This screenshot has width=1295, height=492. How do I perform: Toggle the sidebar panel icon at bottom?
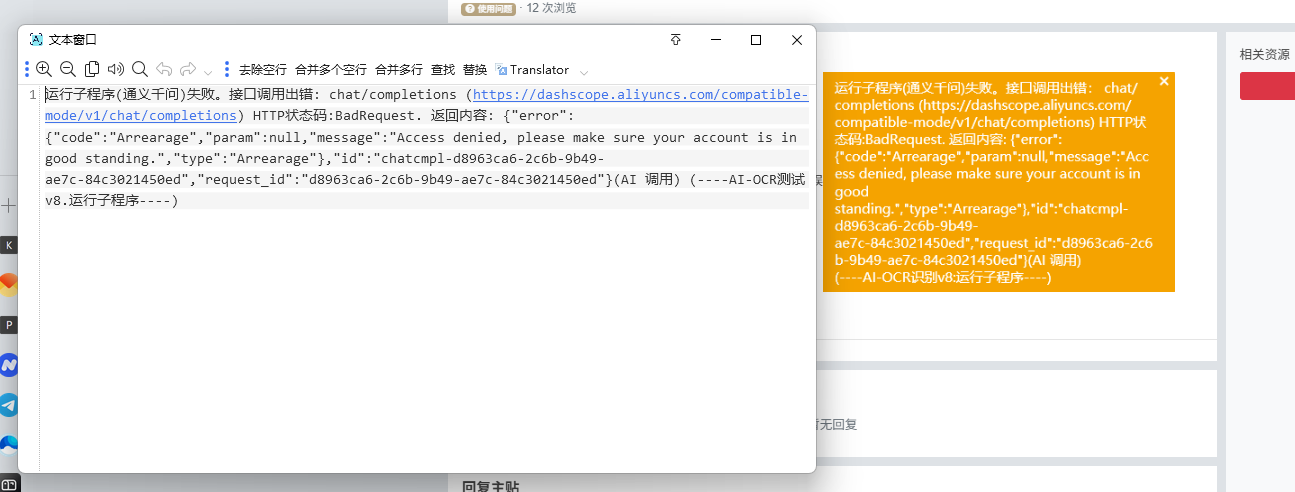click(9, 483)
